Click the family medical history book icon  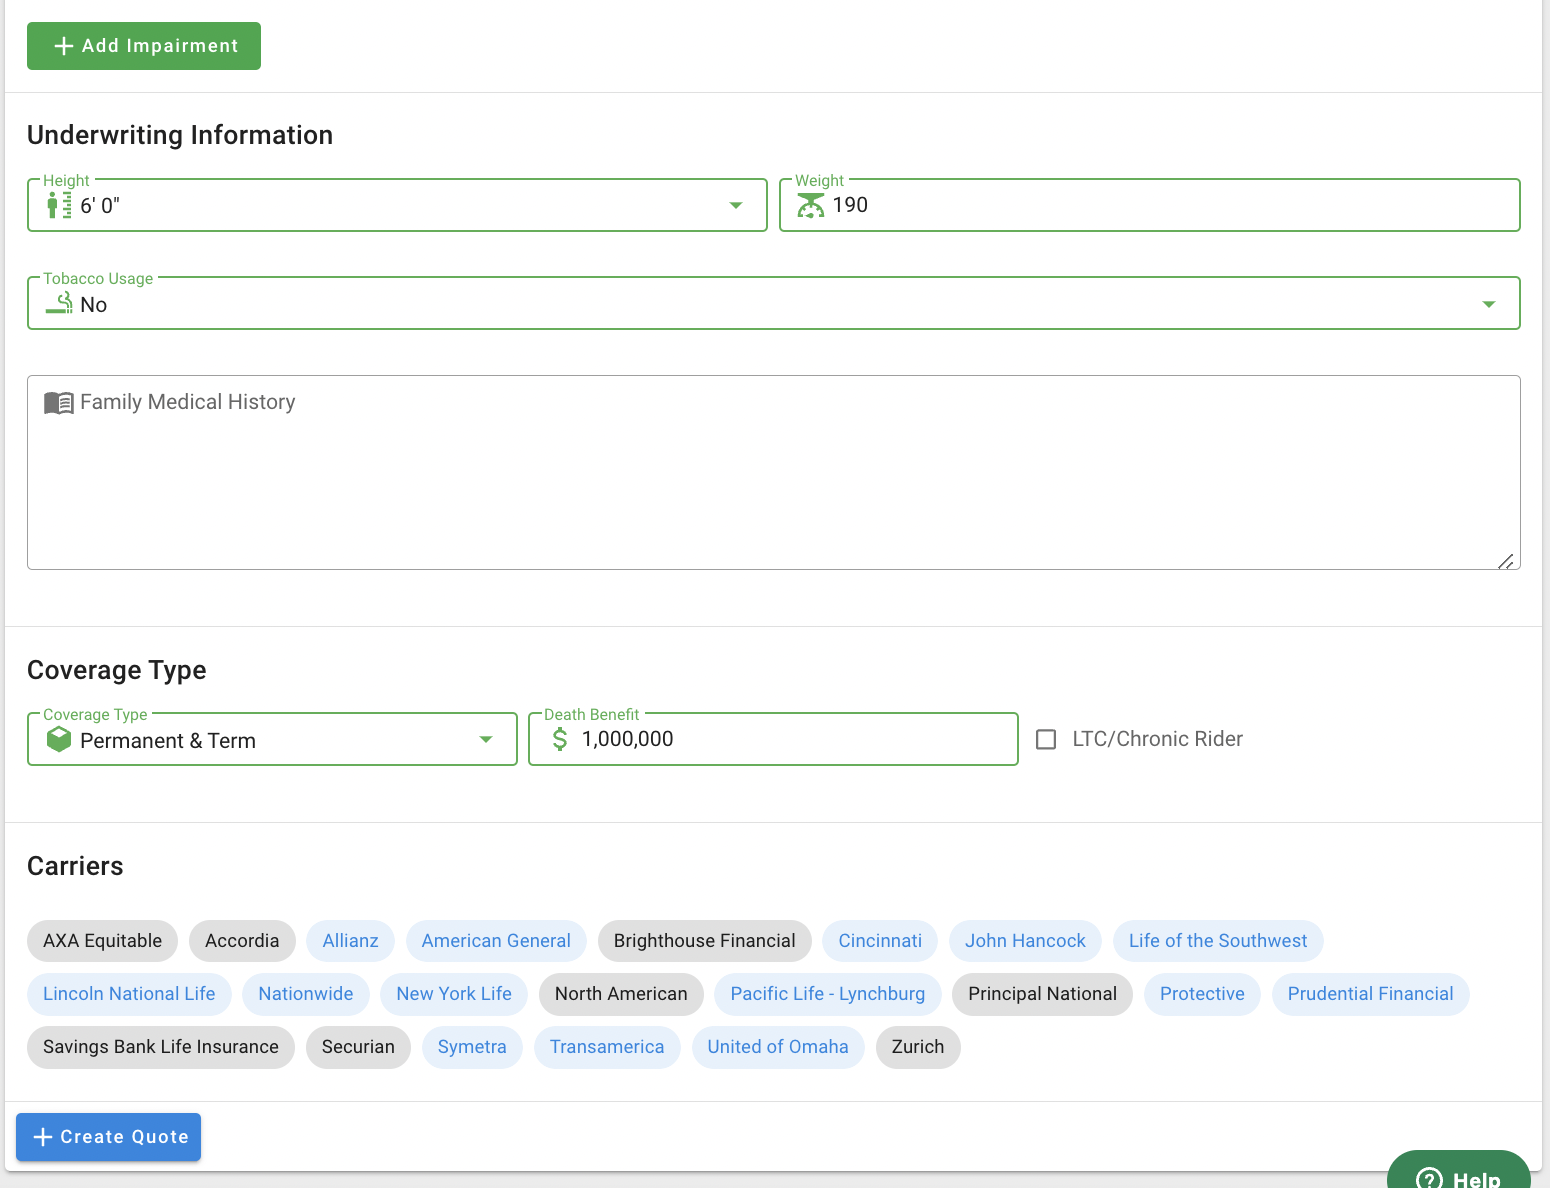click(x=59, y=403)
